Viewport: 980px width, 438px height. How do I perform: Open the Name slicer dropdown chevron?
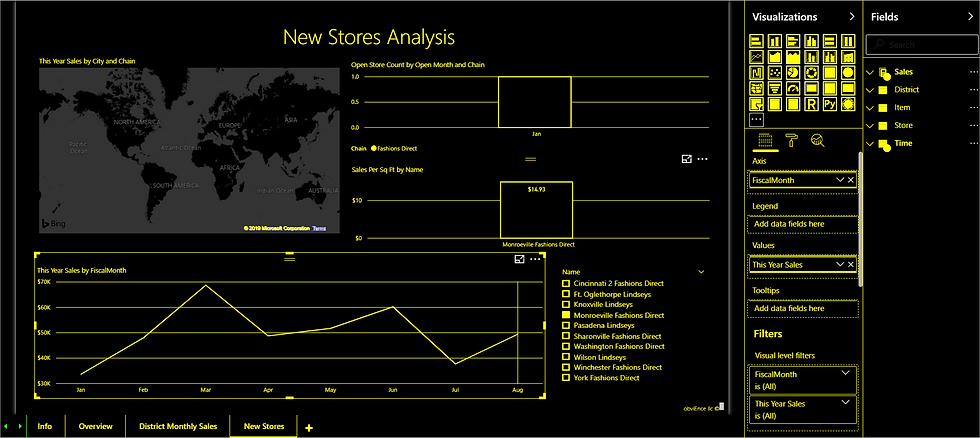point(701,272)
